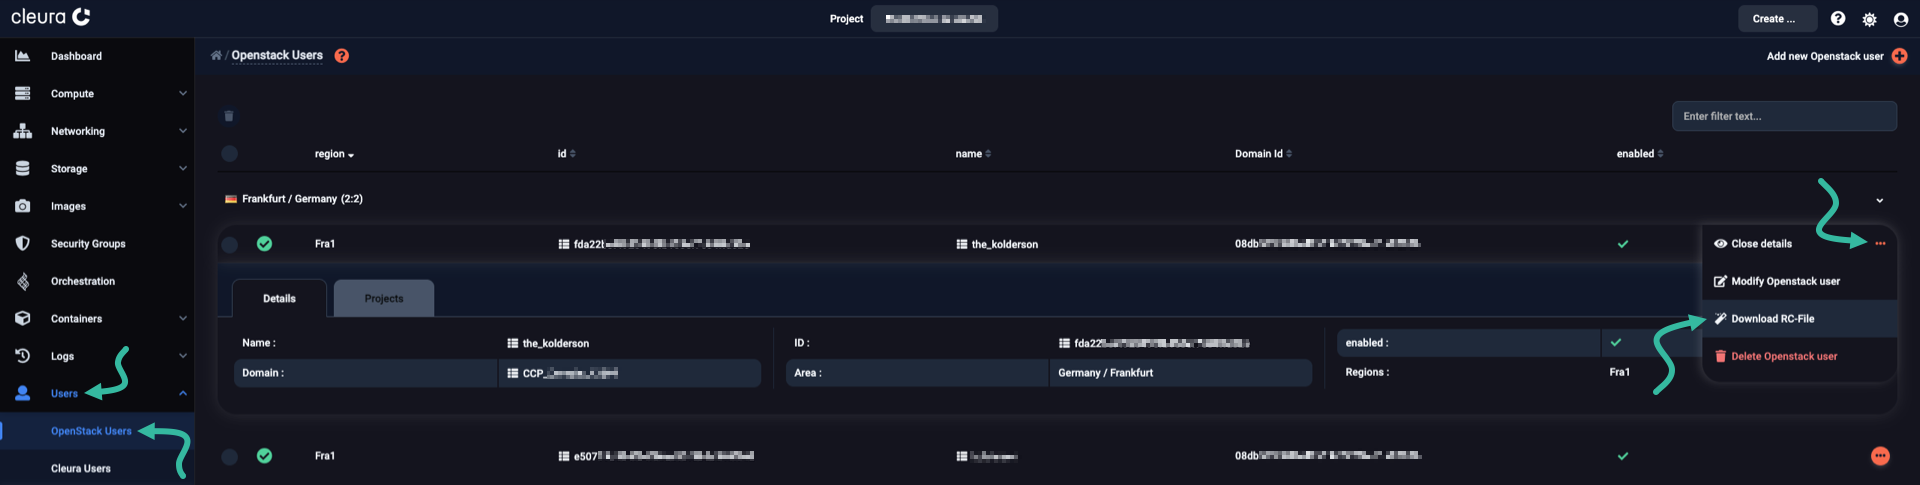Click the Security Groups shield icon
1920x485 pixels.
(x=22, y=243)
